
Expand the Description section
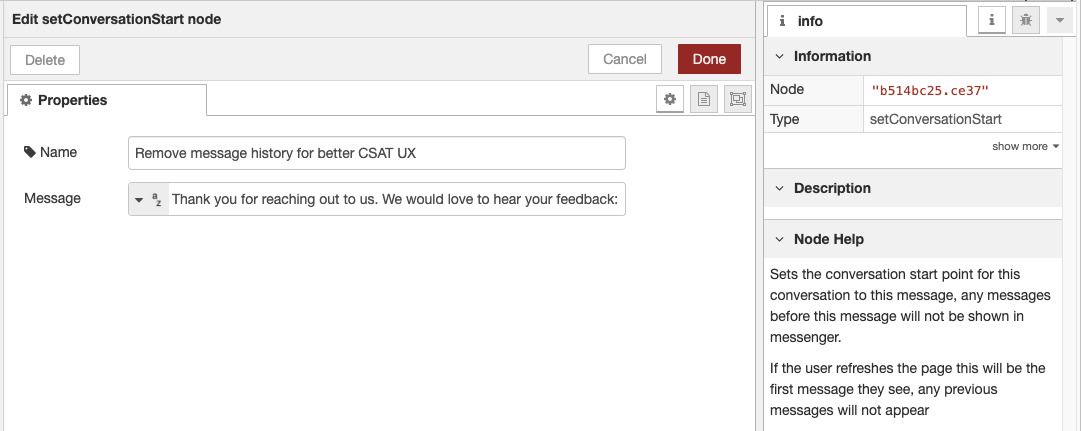[779, 188]
